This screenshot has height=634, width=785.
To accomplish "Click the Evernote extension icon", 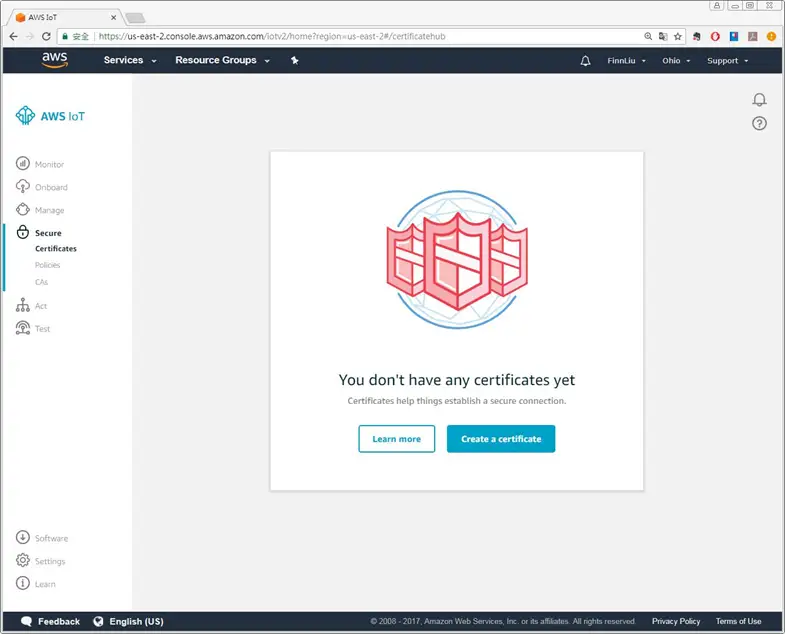I will (x=696, y=36).
